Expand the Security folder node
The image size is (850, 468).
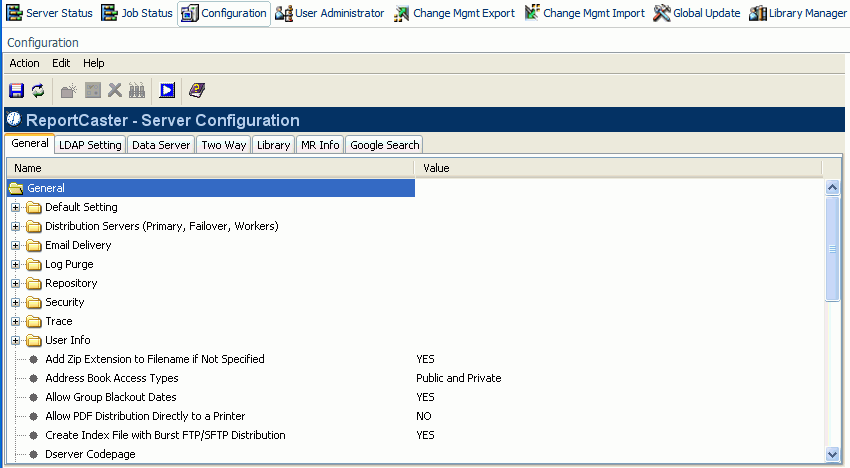pyautogui.click(x=16, y=302)
